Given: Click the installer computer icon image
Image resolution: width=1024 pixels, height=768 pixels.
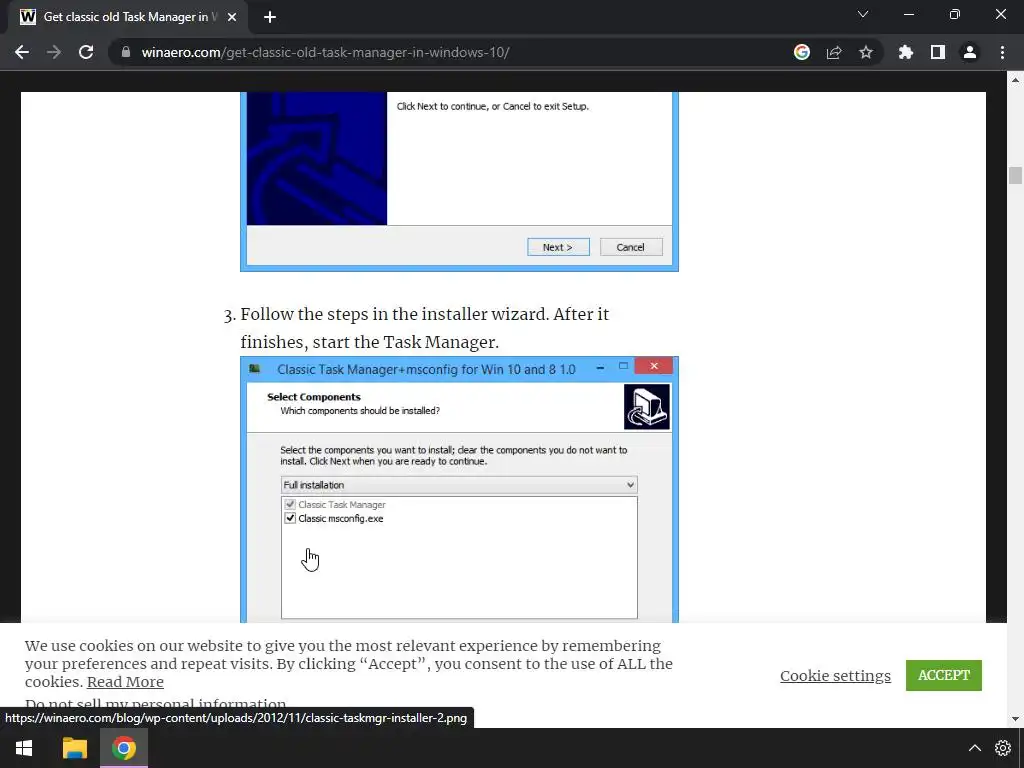Looking at the screenshot, I should click(647, 407).
